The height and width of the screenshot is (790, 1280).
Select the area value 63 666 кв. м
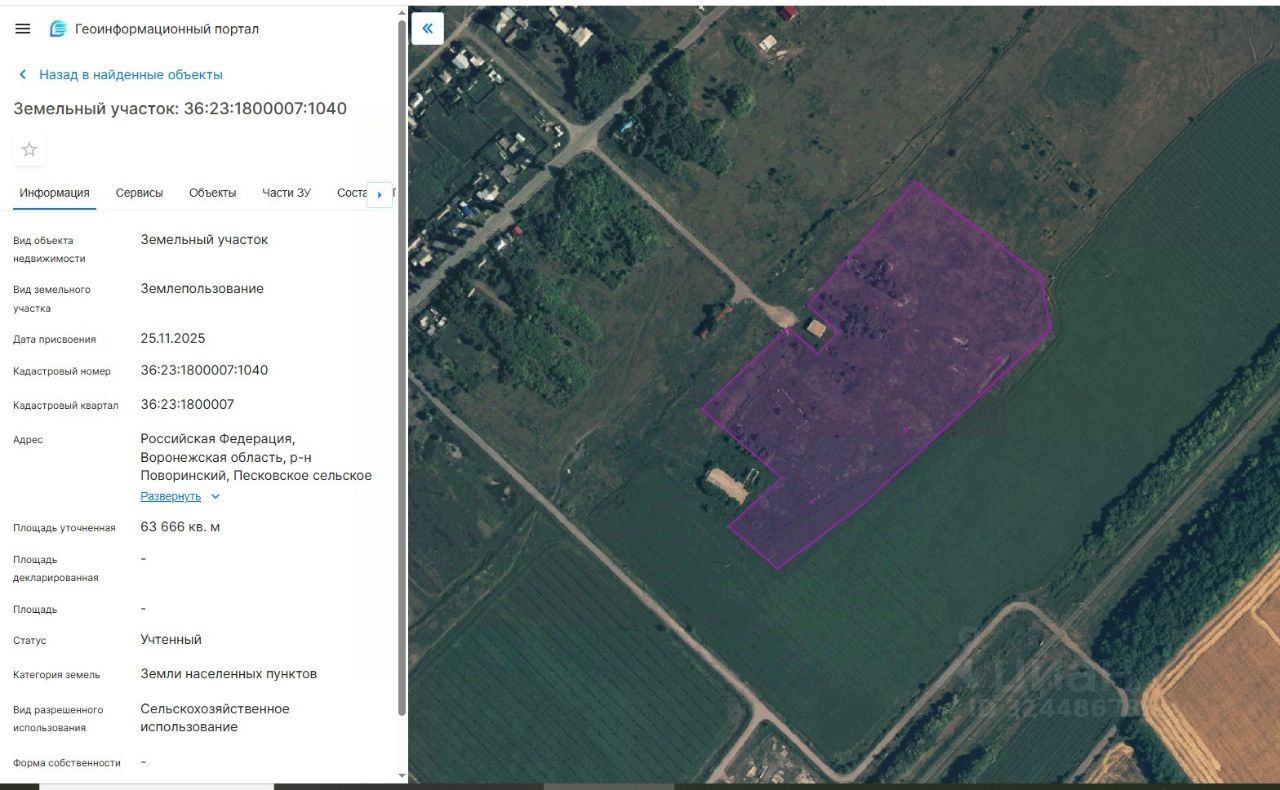[180, 527]
